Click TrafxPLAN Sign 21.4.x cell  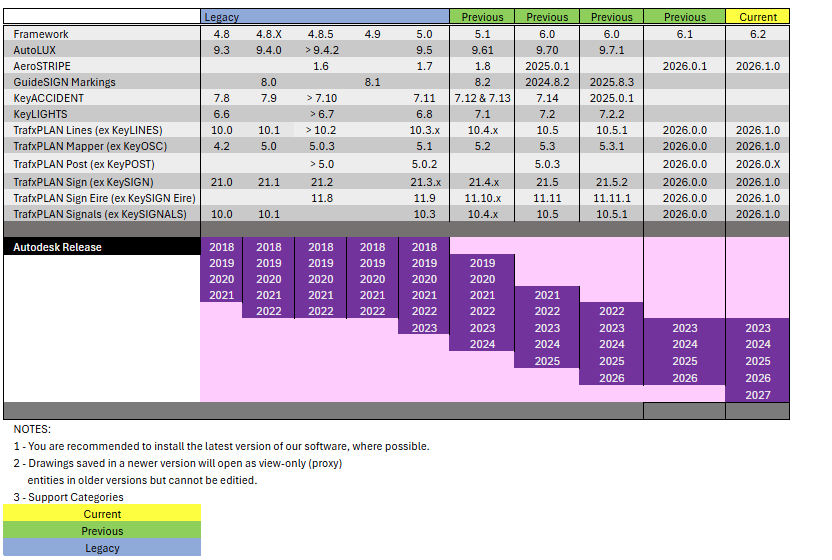483,182
